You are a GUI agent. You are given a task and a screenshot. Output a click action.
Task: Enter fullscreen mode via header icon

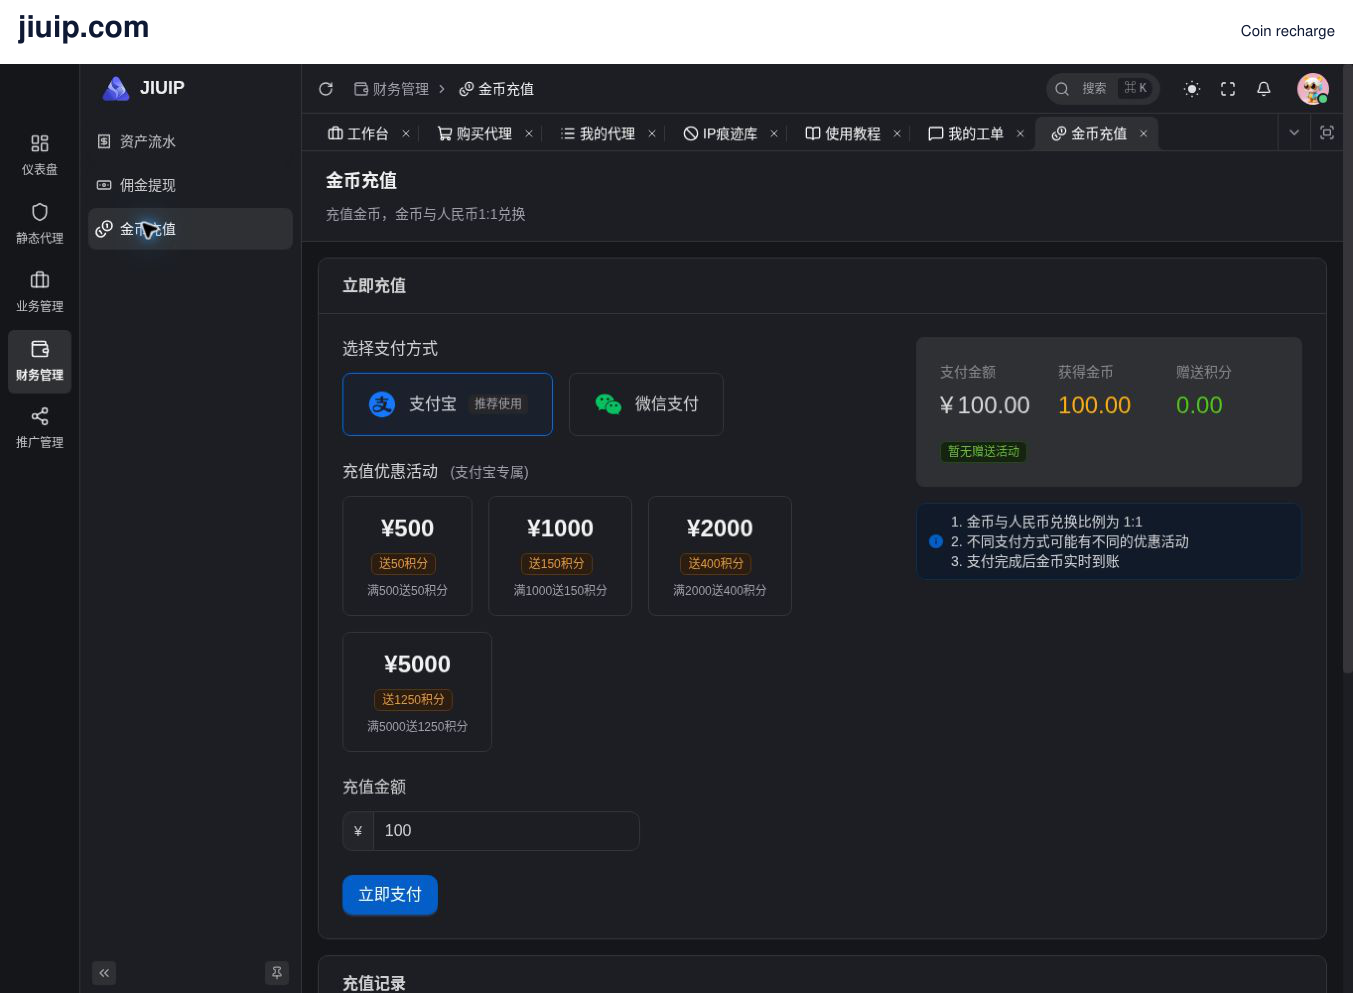point(1228,89)
